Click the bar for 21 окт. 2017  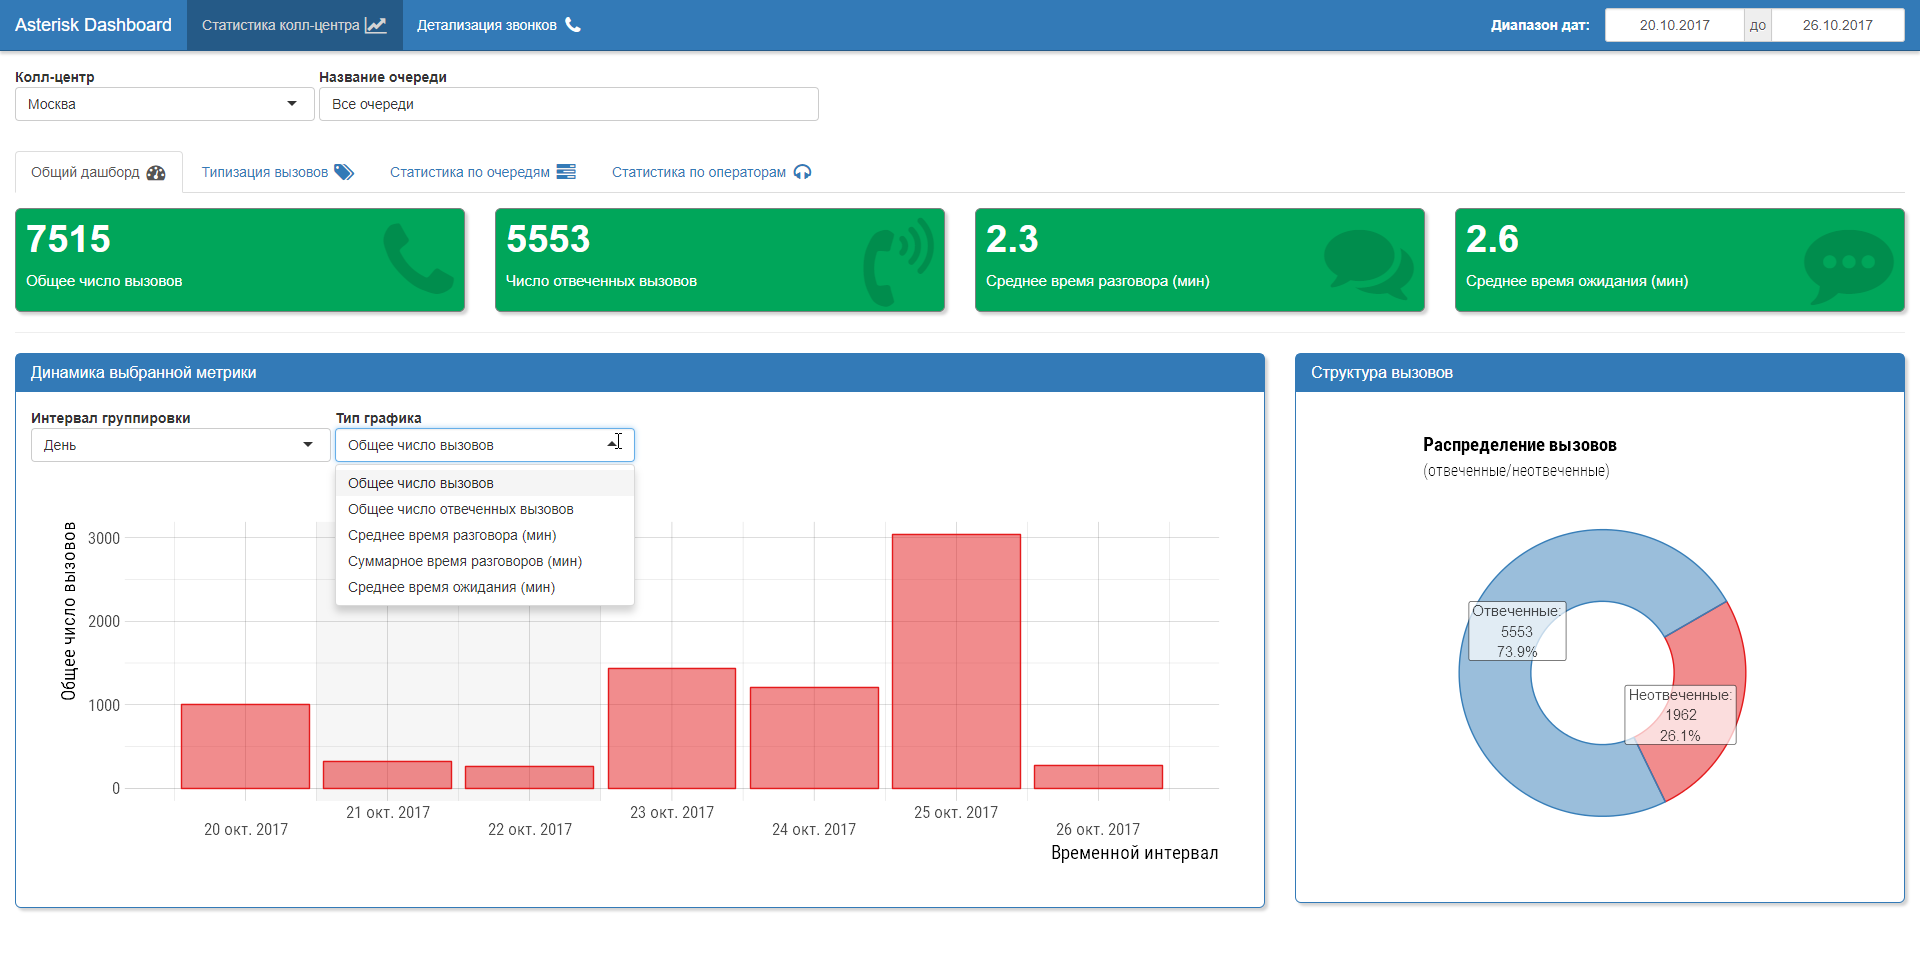pos(387,775)
